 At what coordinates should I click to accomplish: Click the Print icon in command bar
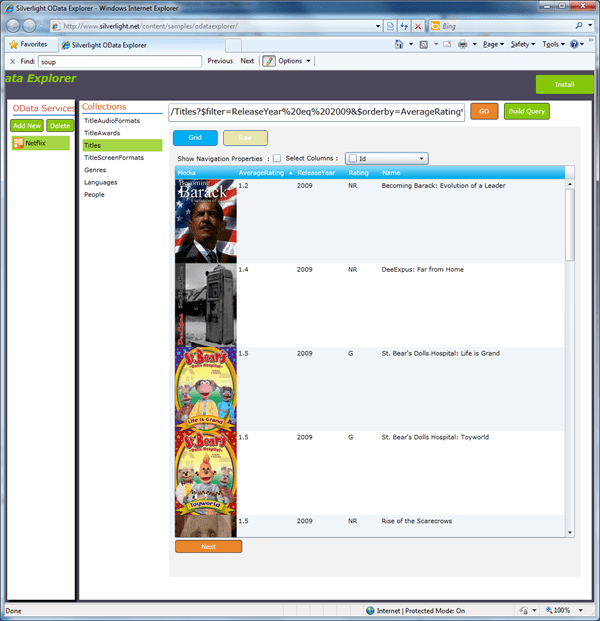[x=463, y=45]
